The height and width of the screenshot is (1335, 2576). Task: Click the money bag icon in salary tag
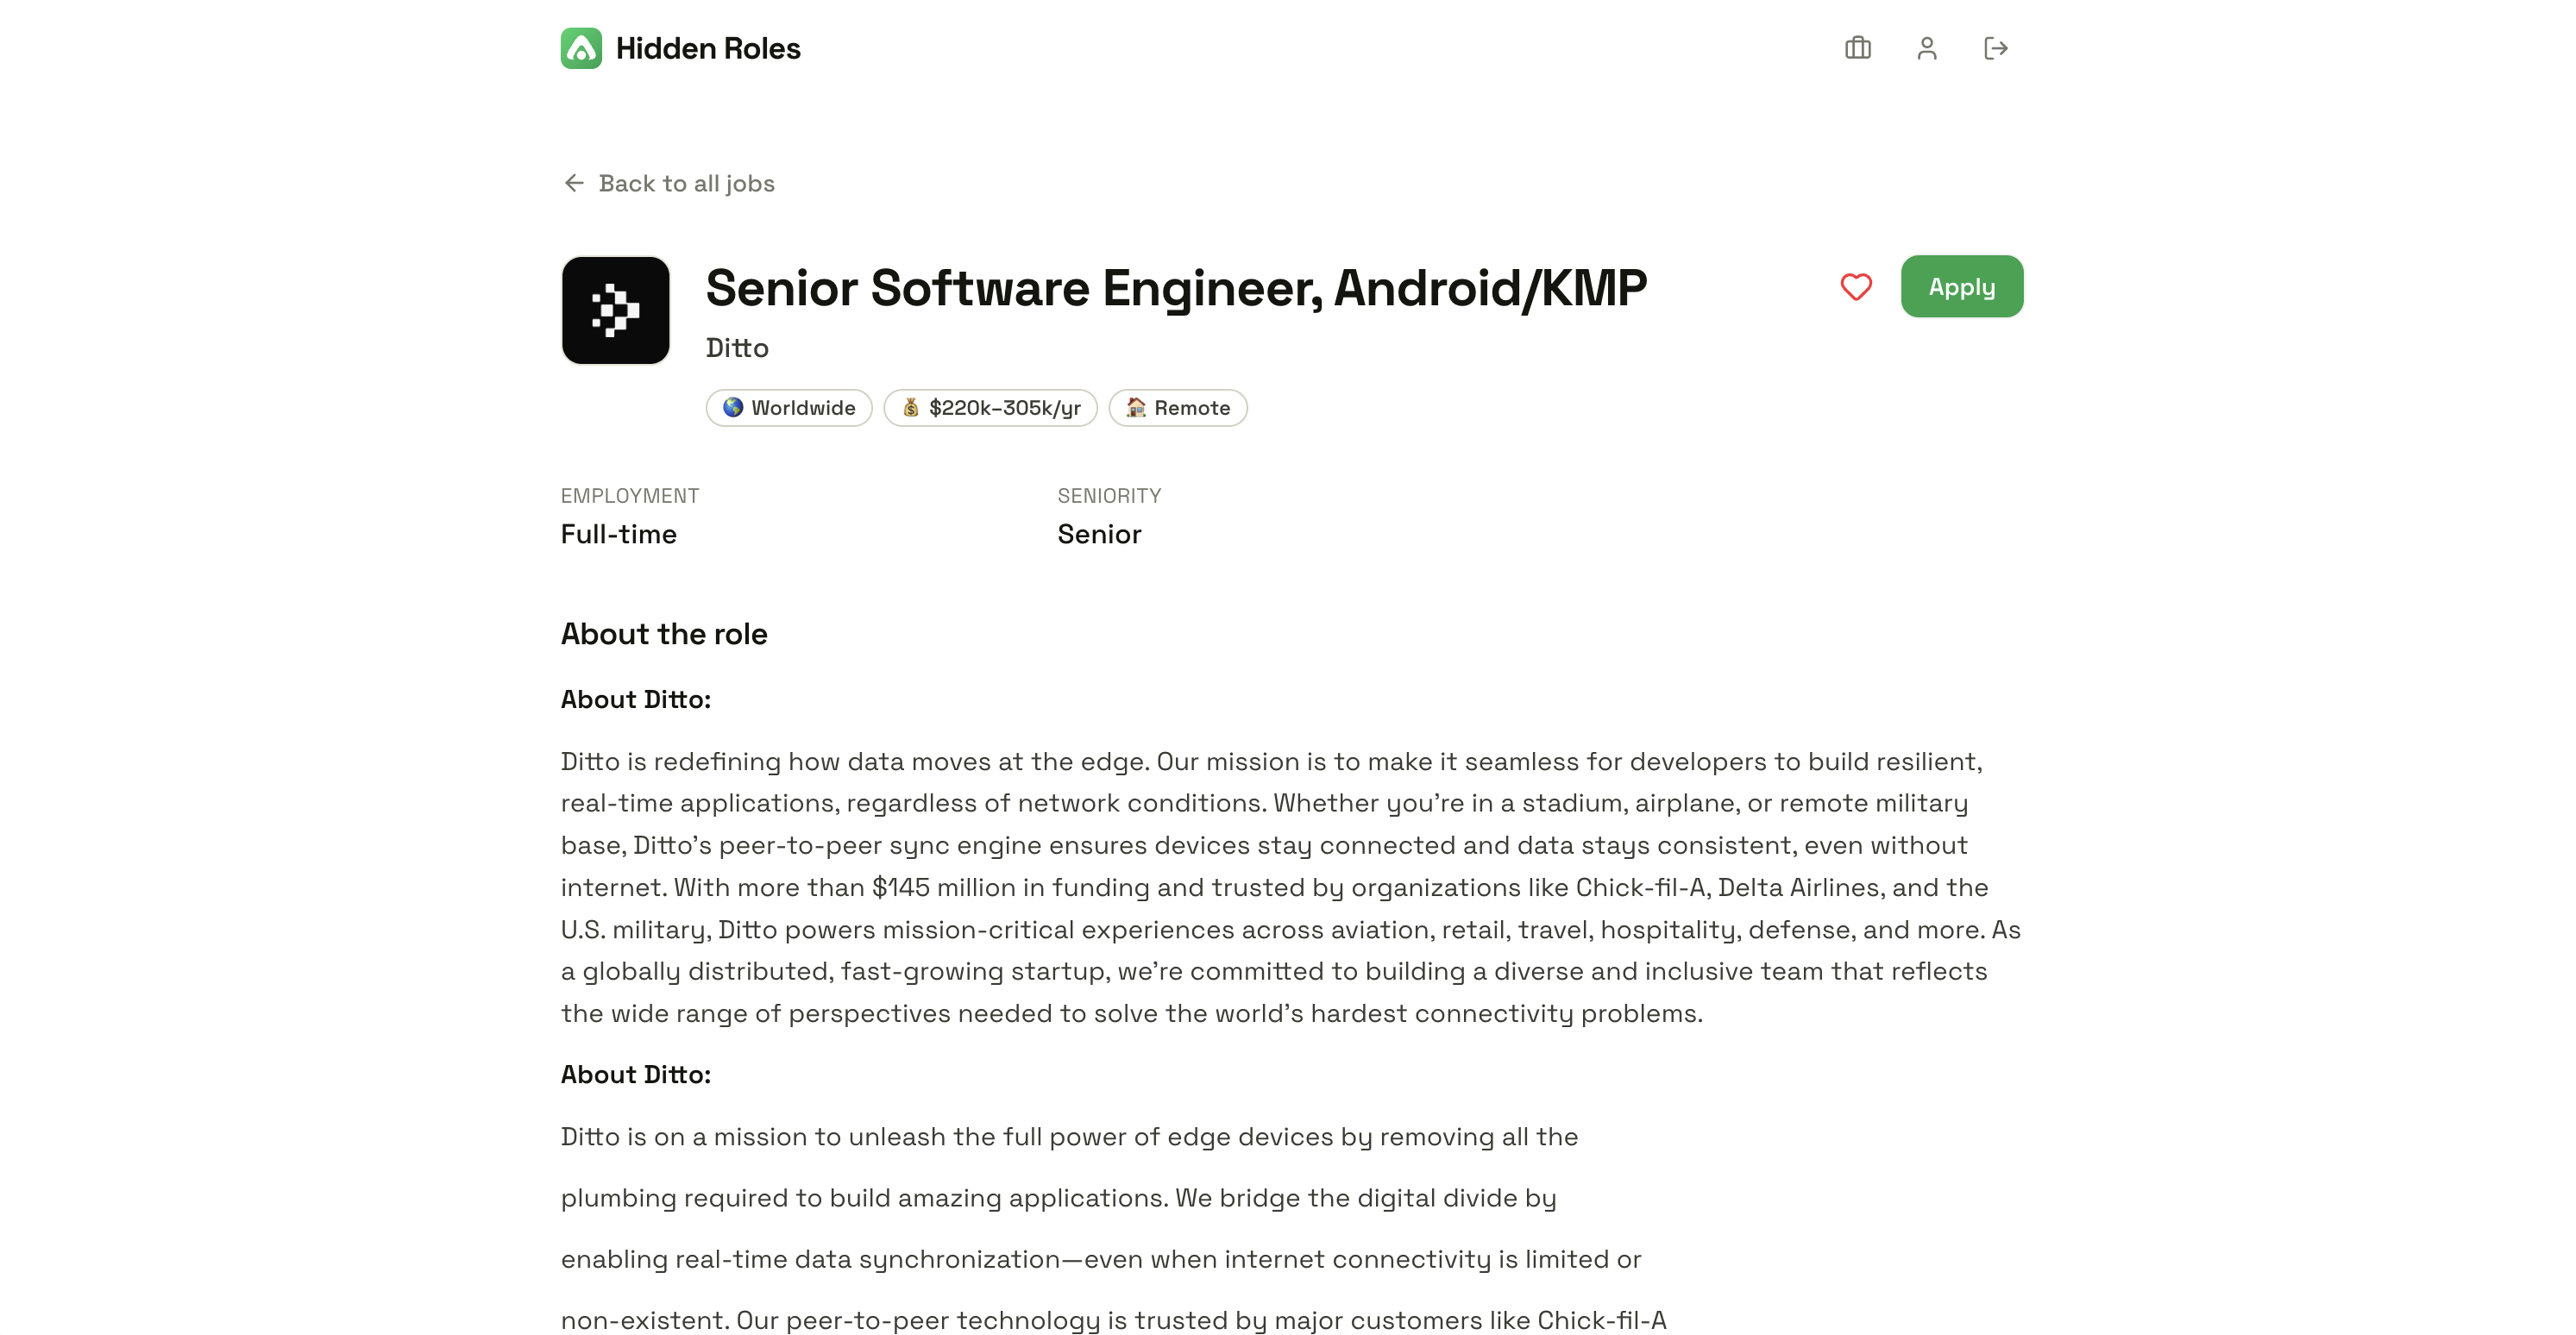tap(911, 408)
